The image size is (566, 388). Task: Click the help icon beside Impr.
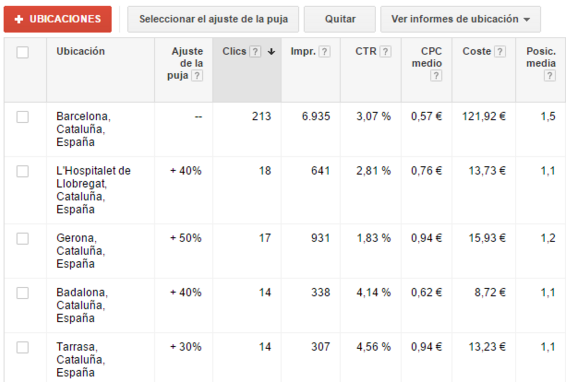(x=325, y=52)
